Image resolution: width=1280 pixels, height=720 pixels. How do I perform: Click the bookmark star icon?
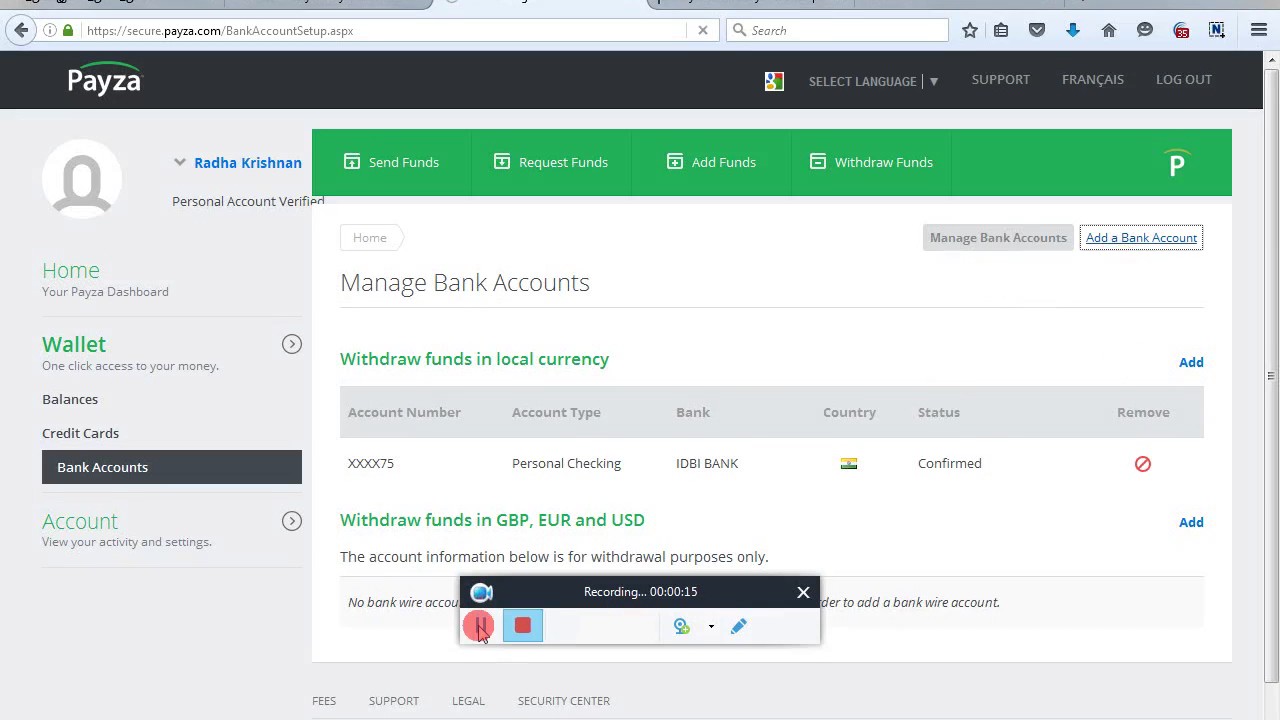pyautogui.click(x=969, y=30)
